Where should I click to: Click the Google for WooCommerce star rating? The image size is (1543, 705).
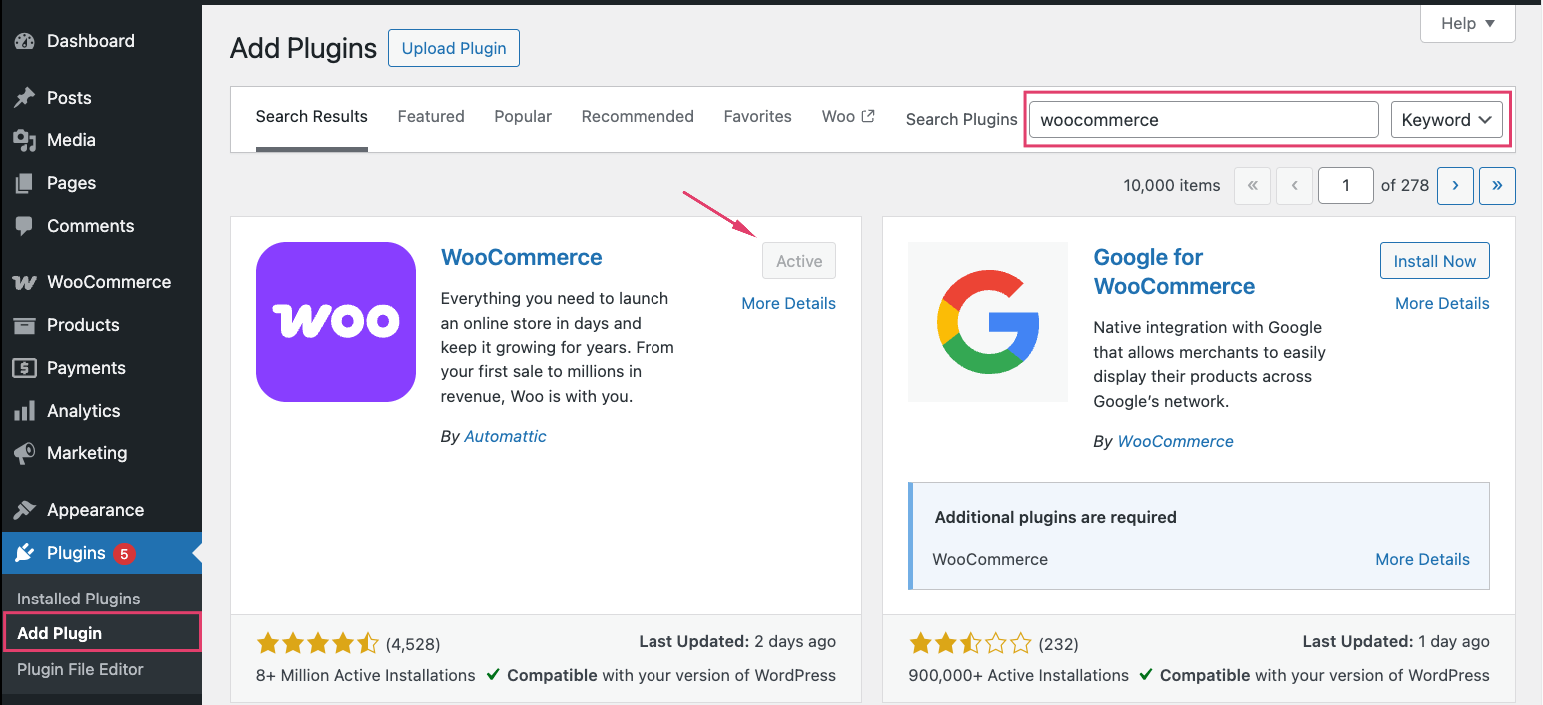(x=970, y=643)
